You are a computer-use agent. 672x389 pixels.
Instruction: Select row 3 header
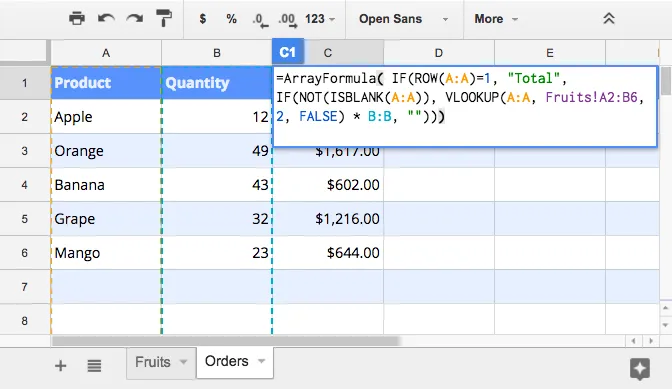coord(25,151)
